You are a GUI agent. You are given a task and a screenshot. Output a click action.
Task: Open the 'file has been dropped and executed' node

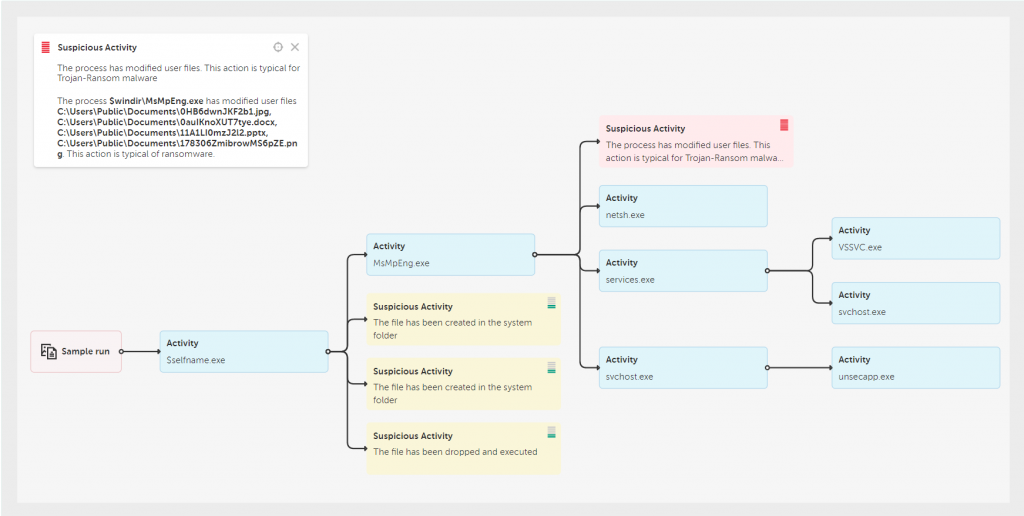tap(463, 448)
